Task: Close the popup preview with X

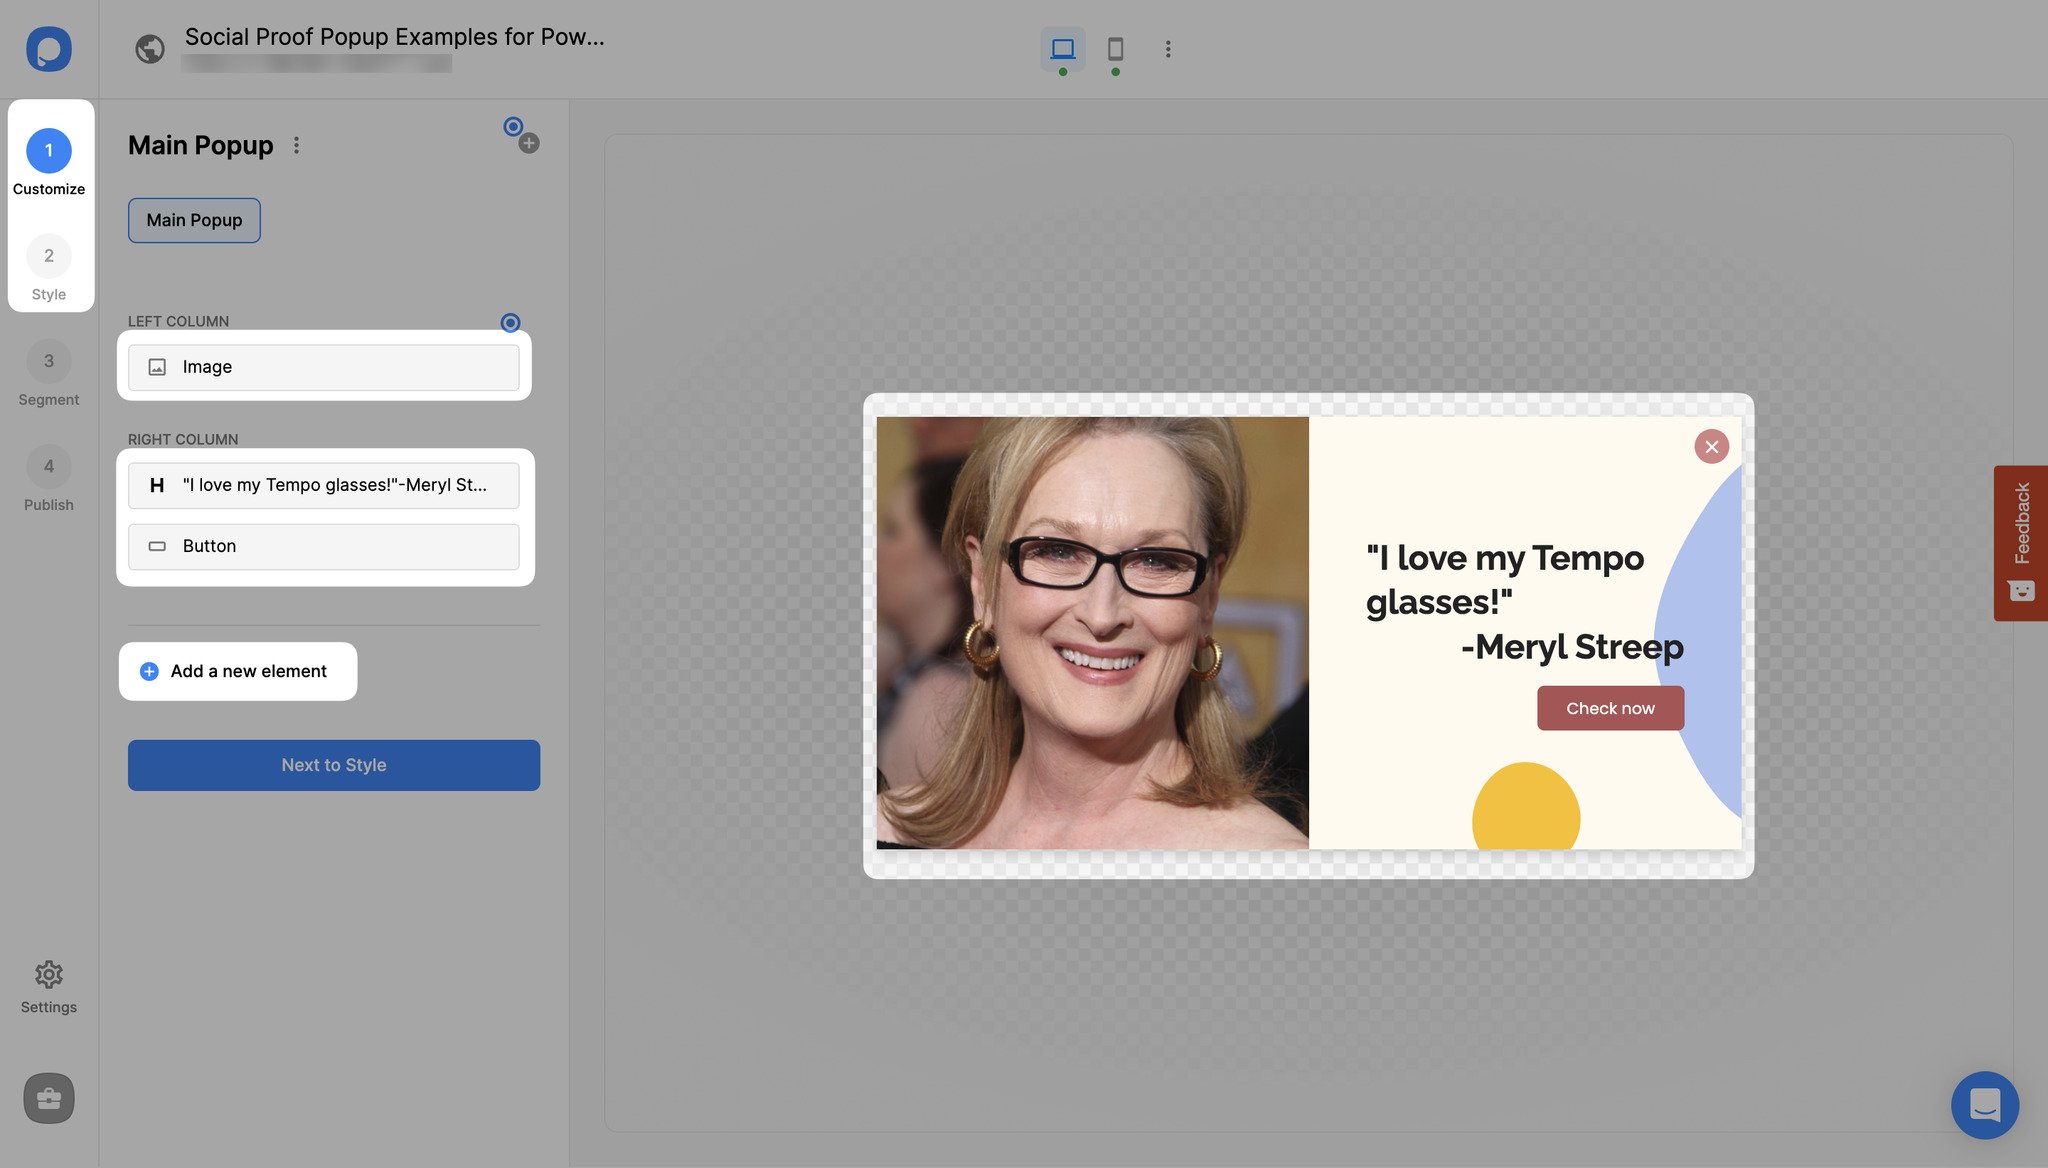Action: point(1712,446)
